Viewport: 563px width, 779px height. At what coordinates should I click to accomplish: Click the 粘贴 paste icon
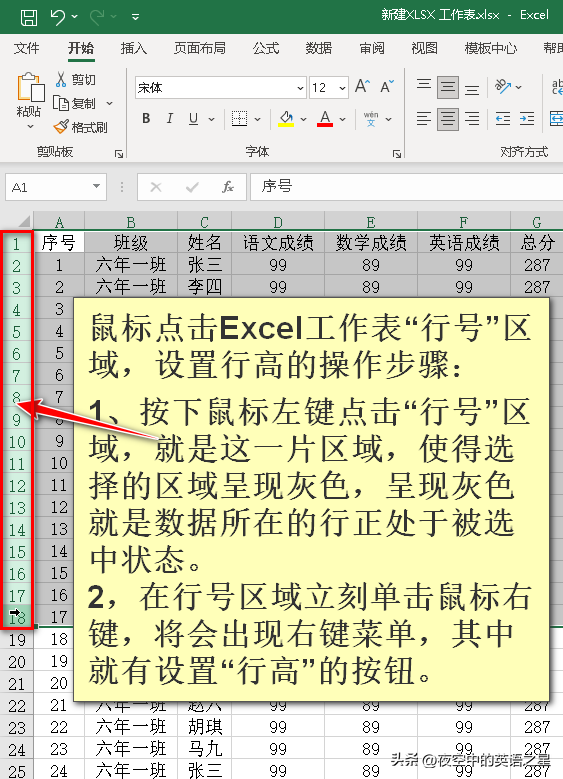point(30,88)
